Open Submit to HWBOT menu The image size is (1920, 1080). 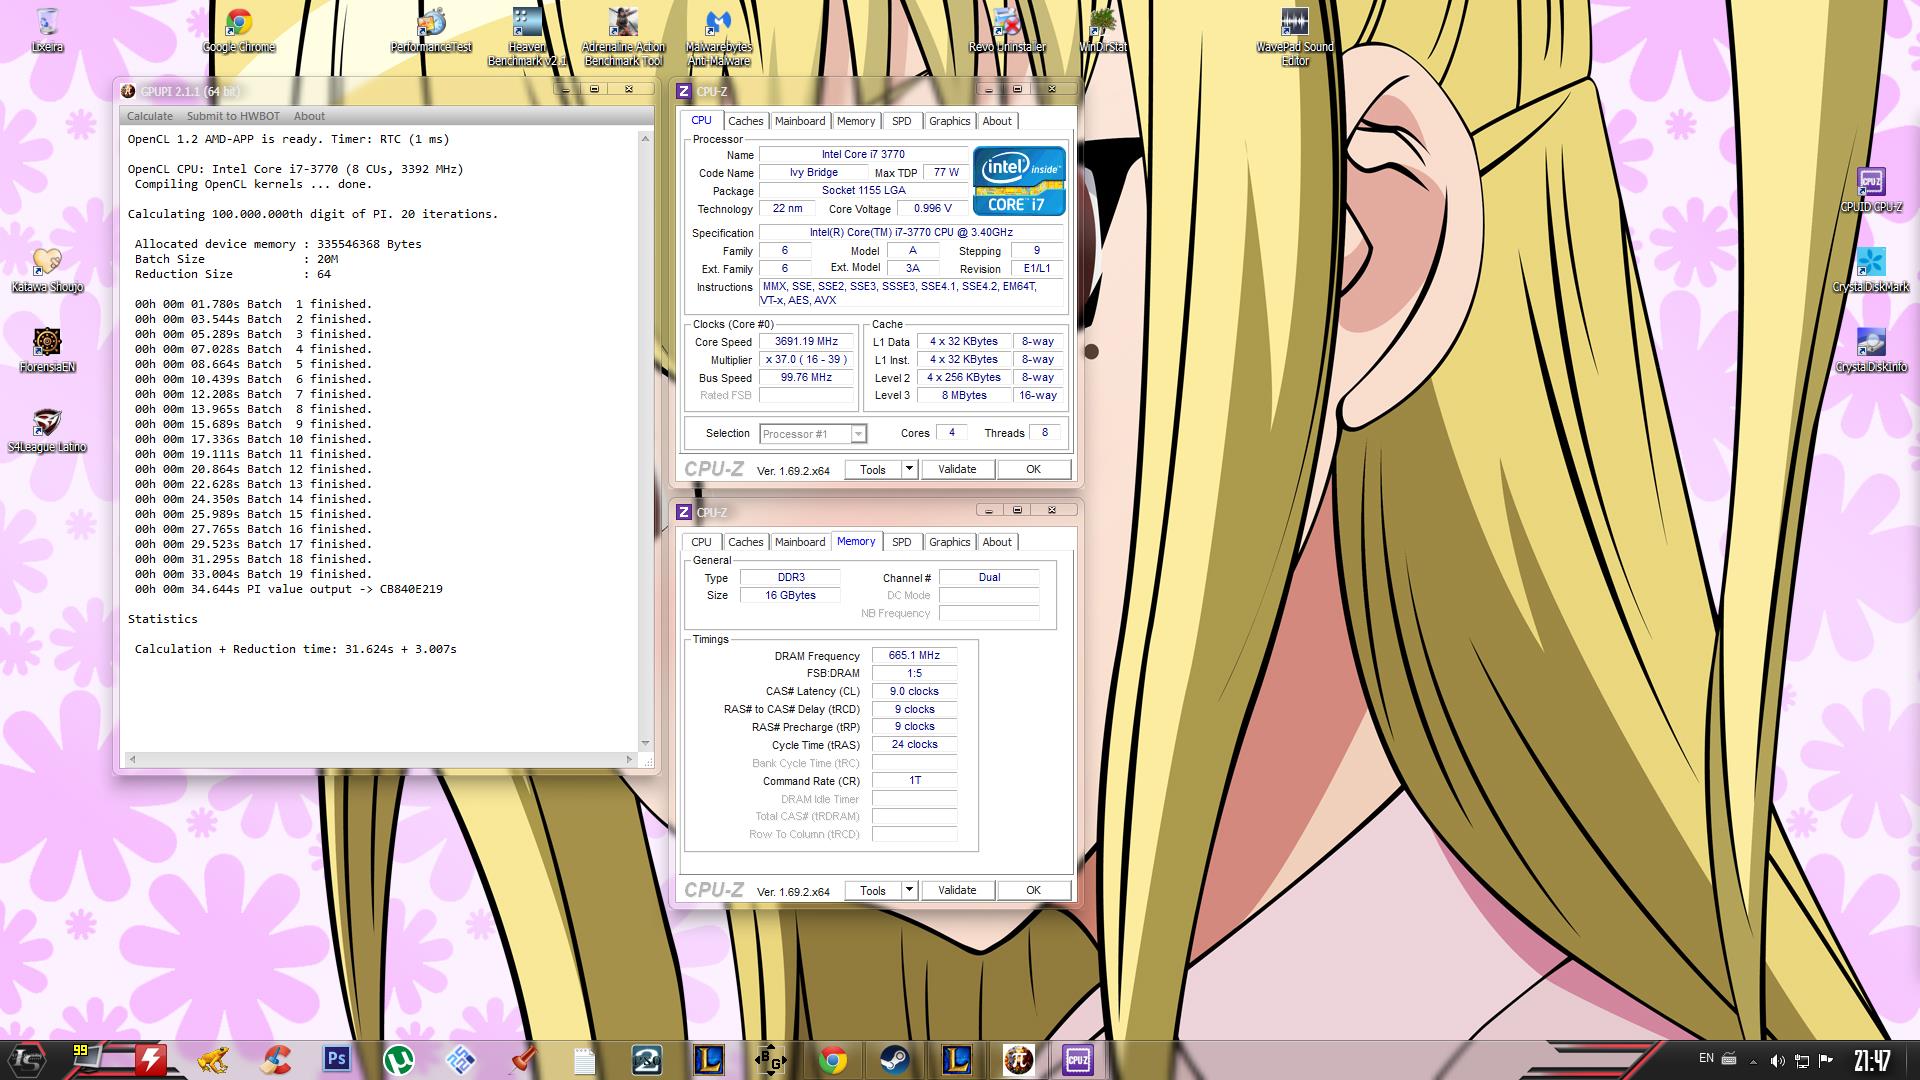pyautogui.click(x=233, y=116)
